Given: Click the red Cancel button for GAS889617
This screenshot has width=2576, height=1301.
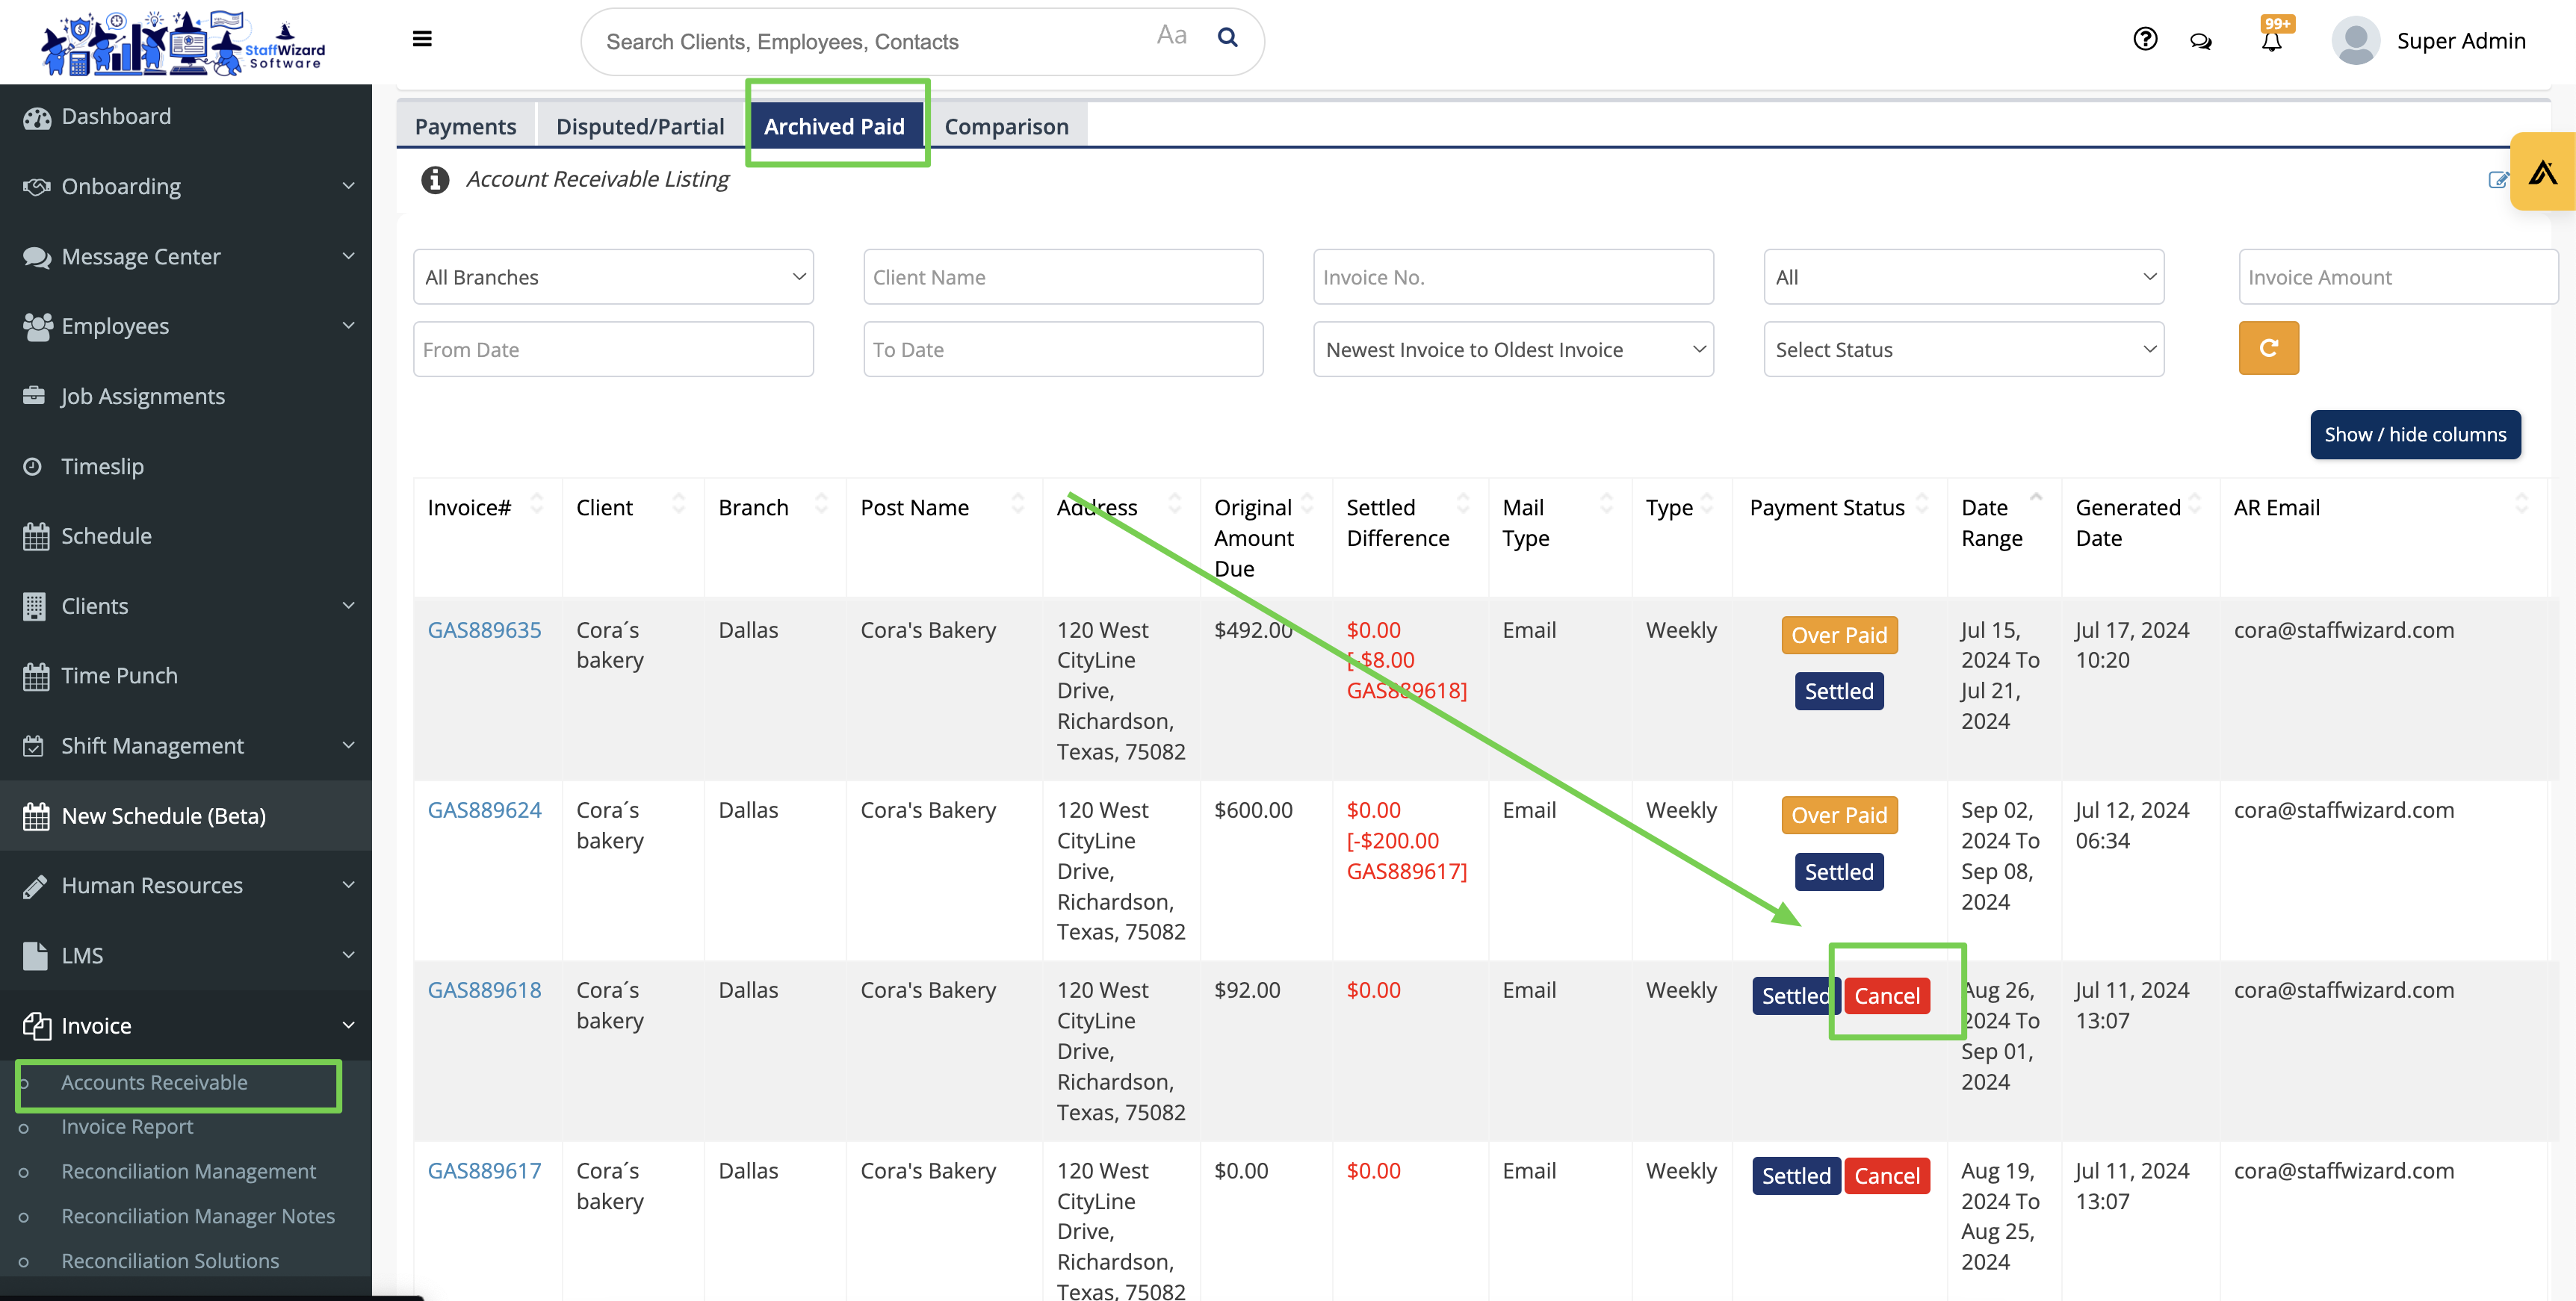Looking at the screenshot, I should click(1886, 1176).
